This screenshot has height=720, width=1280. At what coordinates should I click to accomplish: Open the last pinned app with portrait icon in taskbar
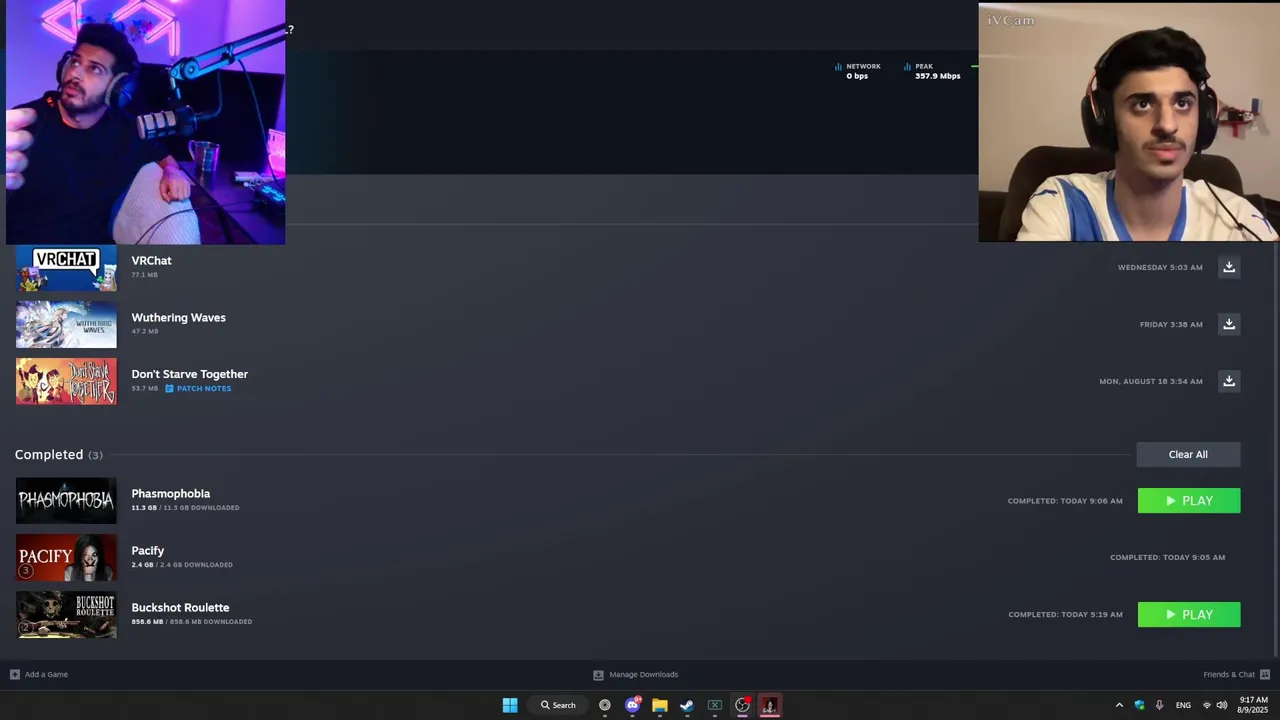(x=769, y=705)
